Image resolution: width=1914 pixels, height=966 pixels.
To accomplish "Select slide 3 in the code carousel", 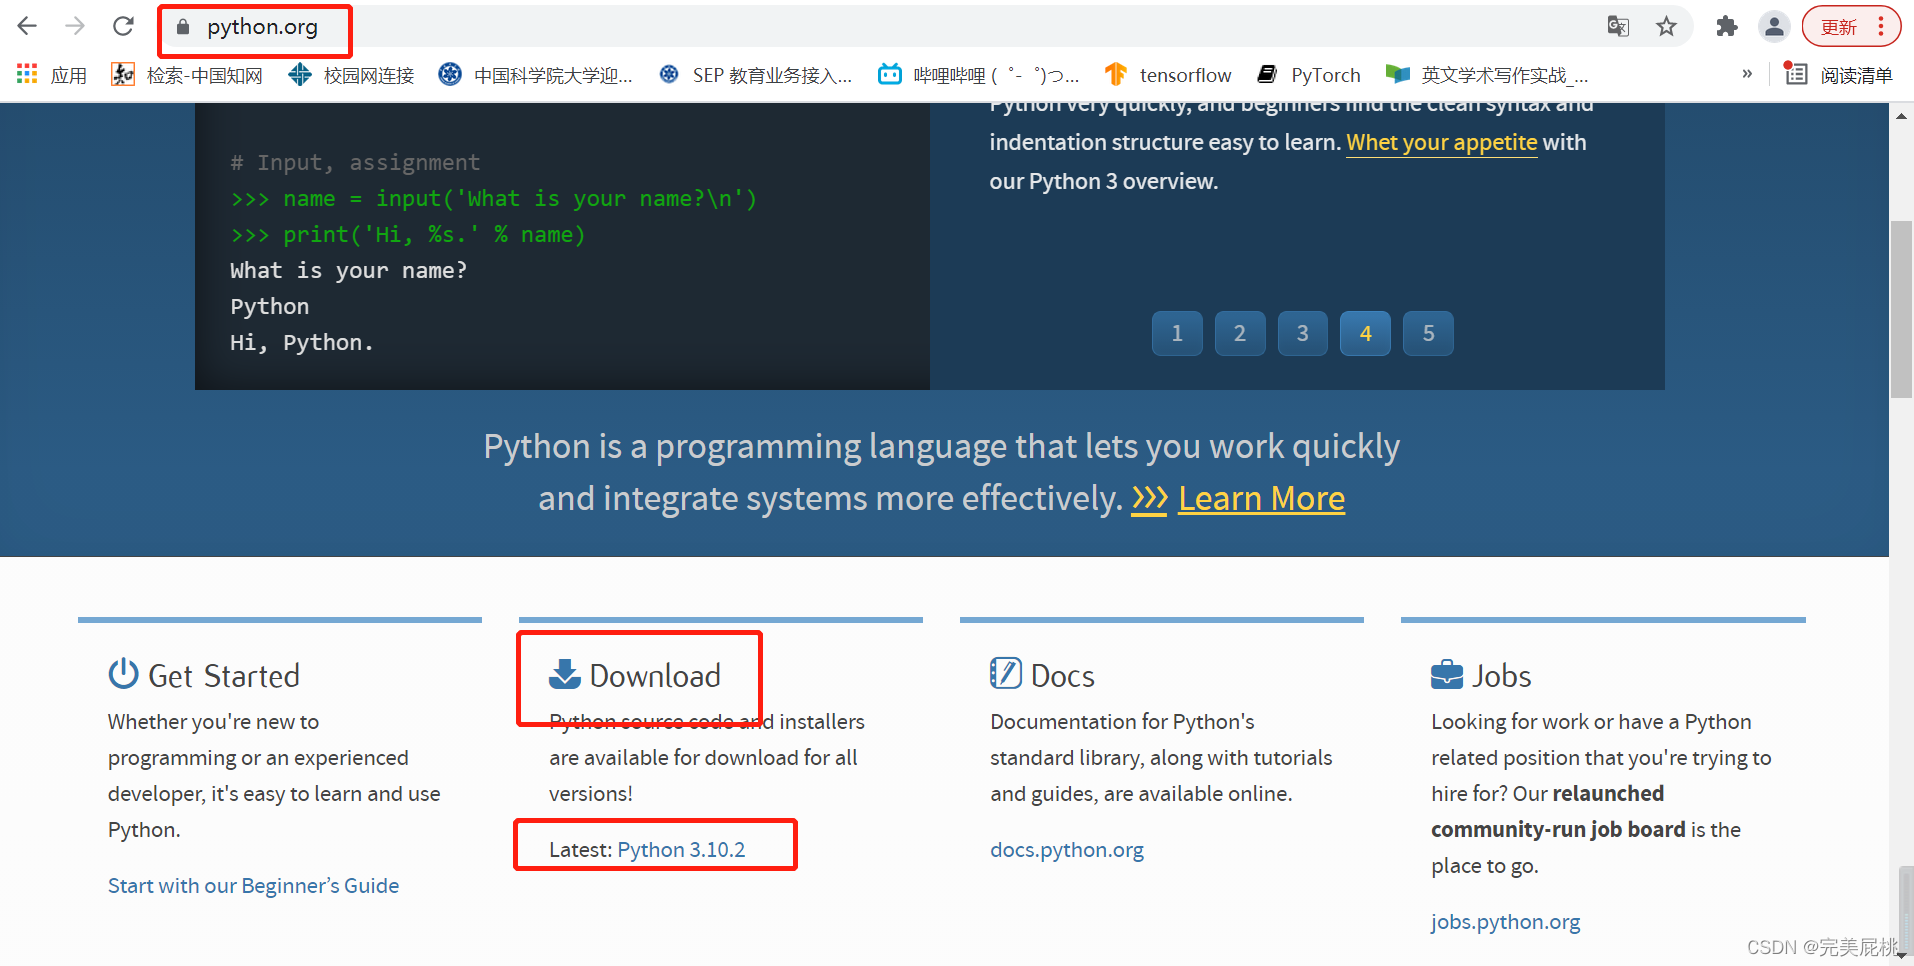I will point(1303,333).
